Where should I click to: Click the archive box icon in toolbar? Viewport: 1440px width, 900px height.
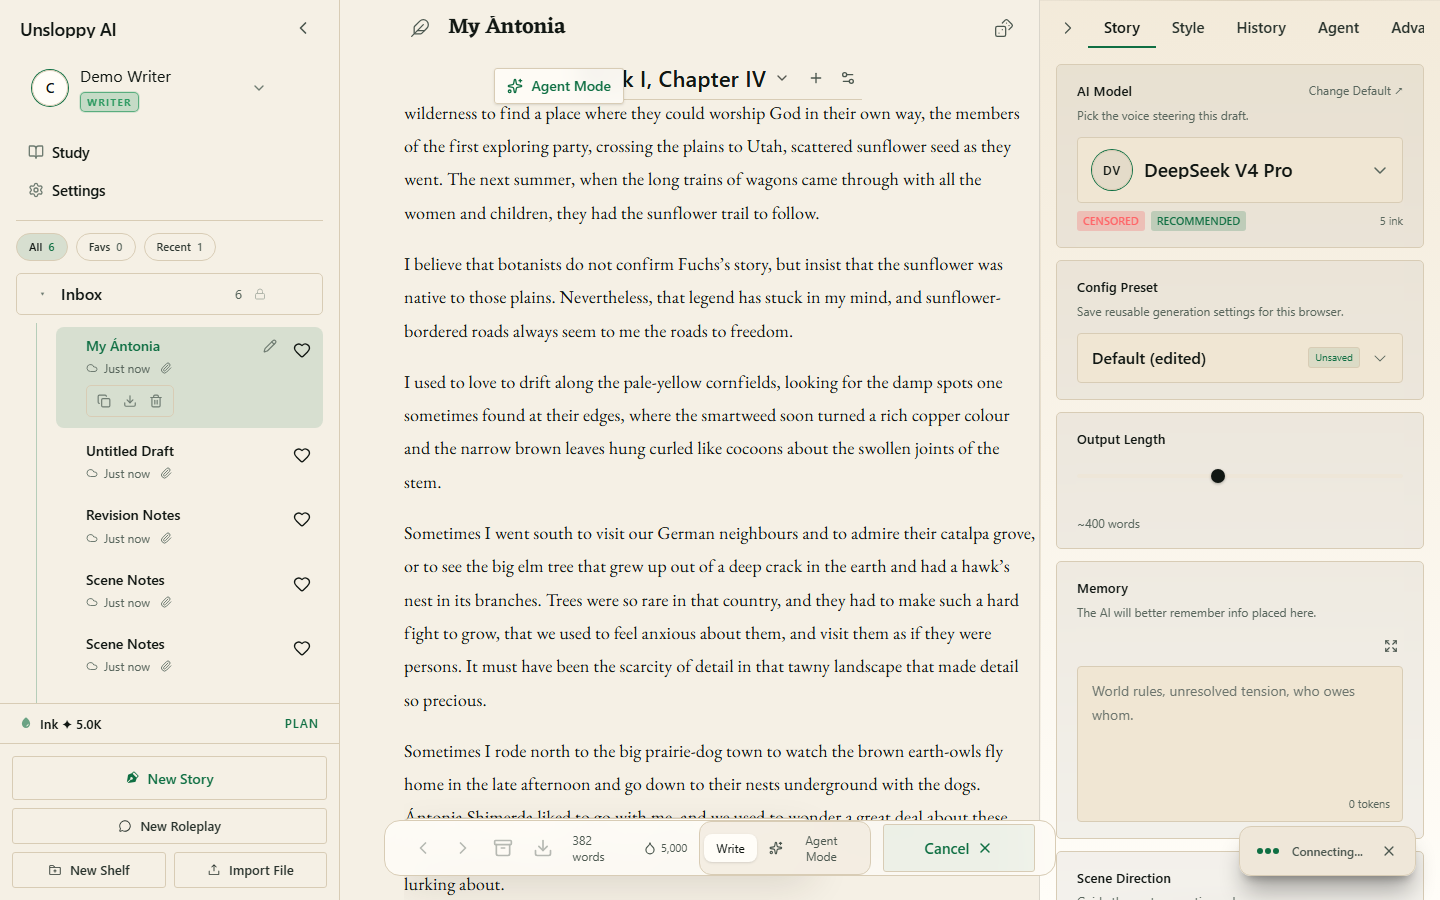click(x=503, y=848)
